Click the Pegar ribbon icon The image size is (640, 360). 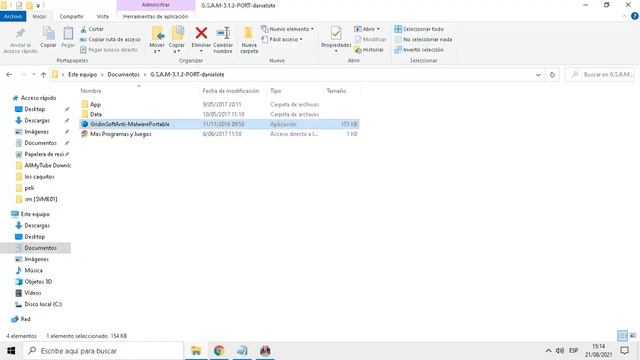pos(68,37)
